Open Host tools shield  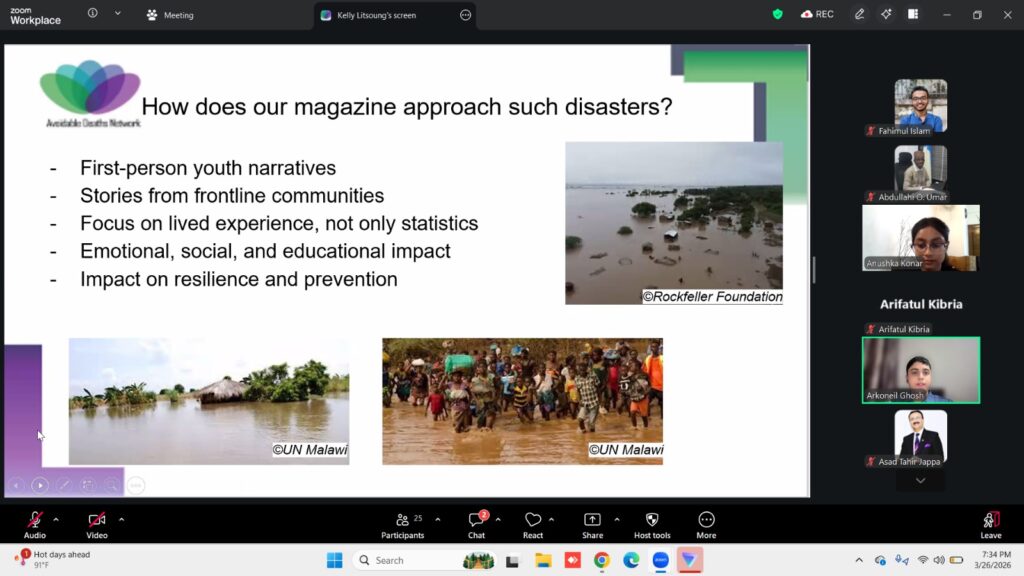[652, 524]
